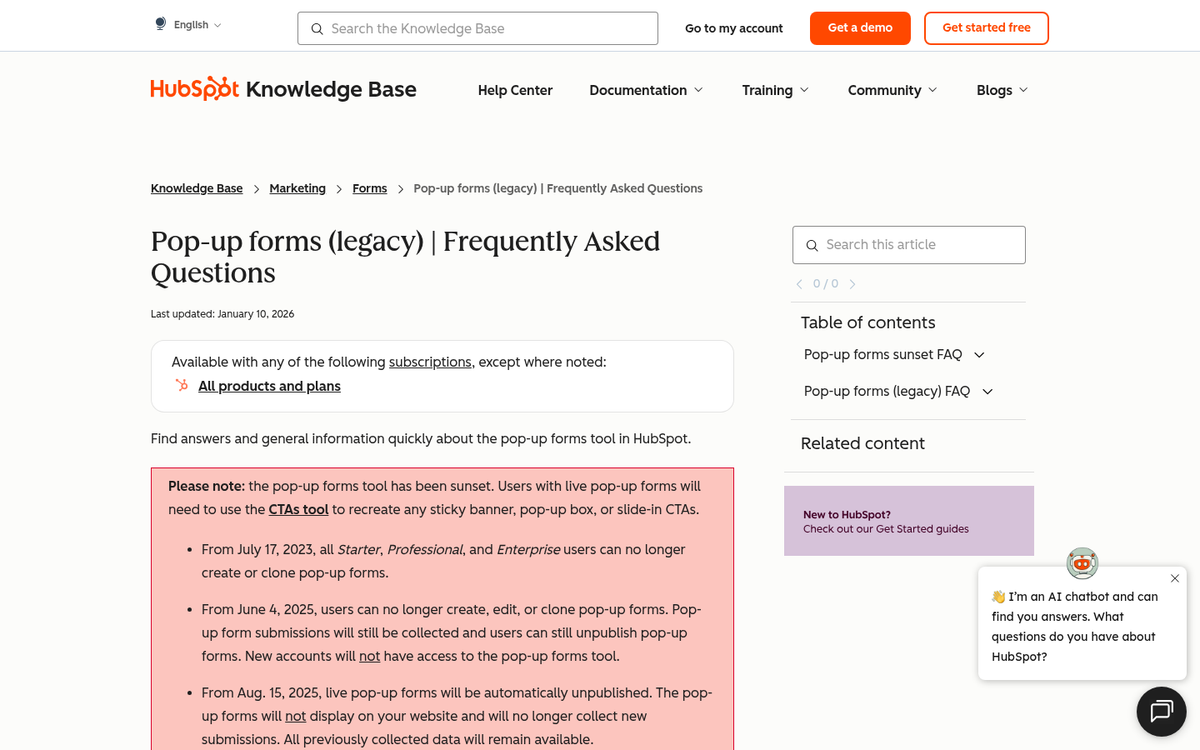Click the HubSpot chatbot mascot avatar
The image size is (1200, 750).
point(1082,563)
